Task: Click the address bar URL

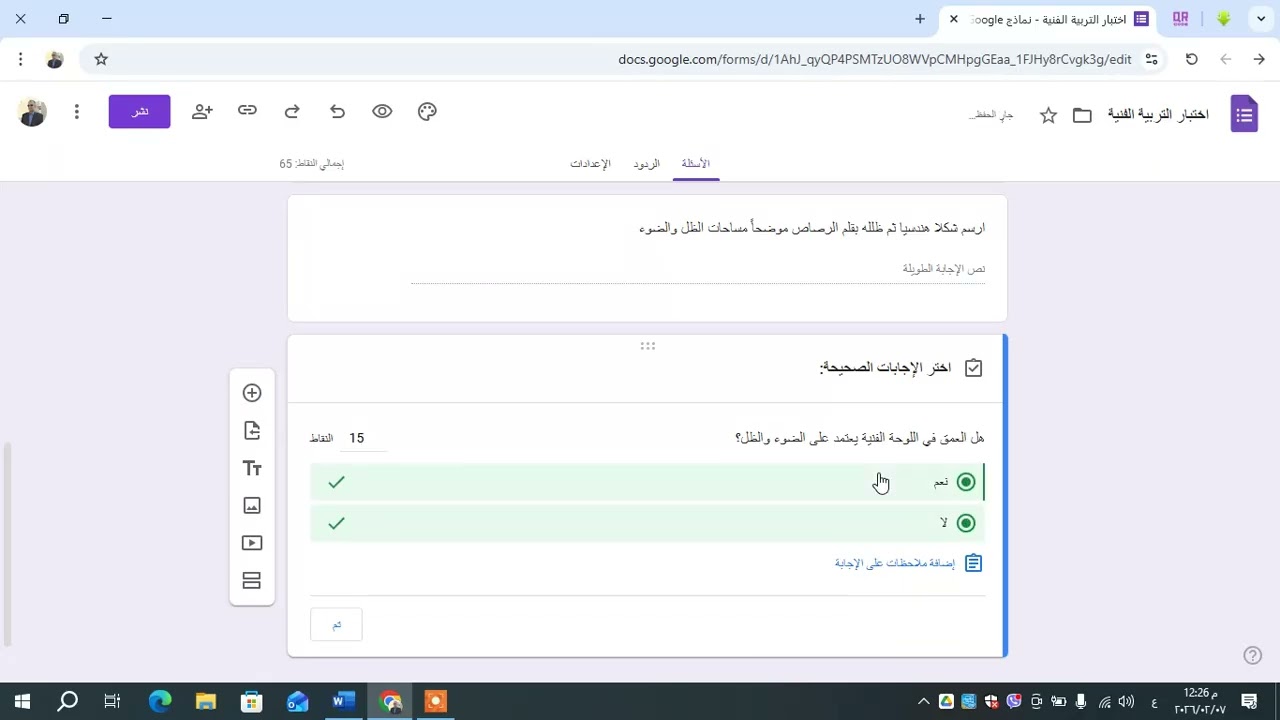Action: (875, 59)
